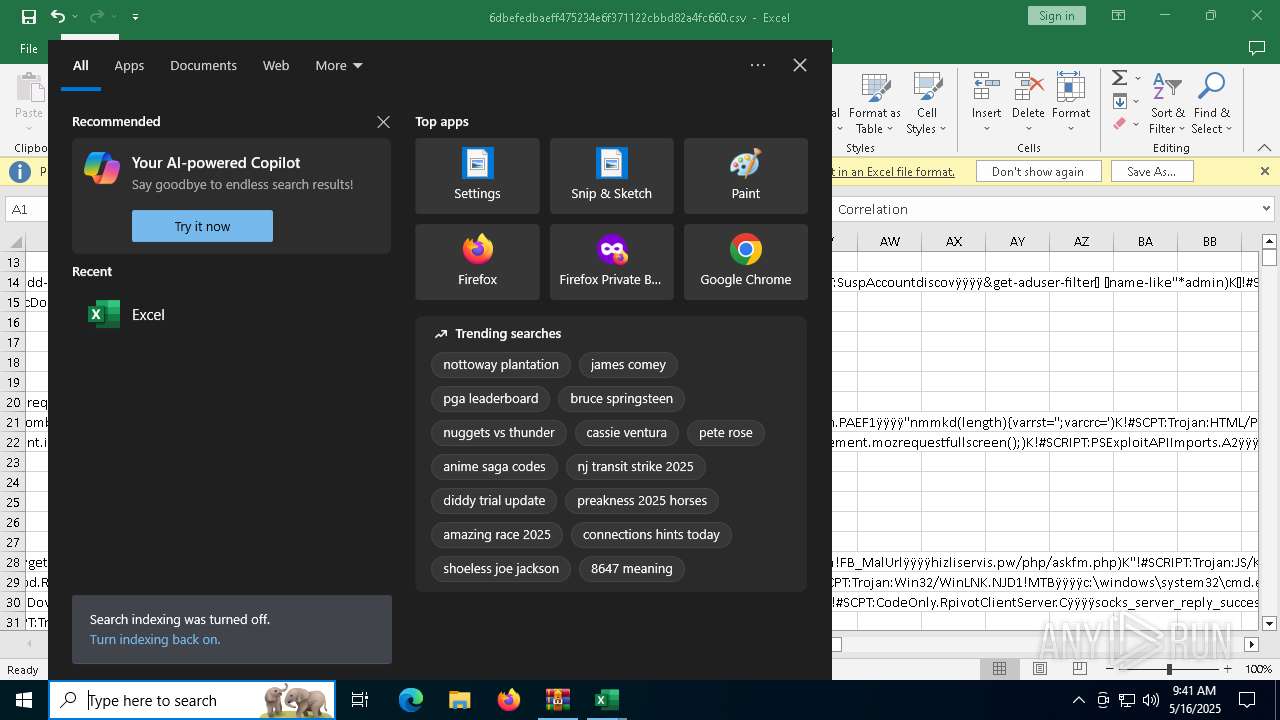Open notification center icon
The width and height of the screenshot is (1280, 720).
1247,700
